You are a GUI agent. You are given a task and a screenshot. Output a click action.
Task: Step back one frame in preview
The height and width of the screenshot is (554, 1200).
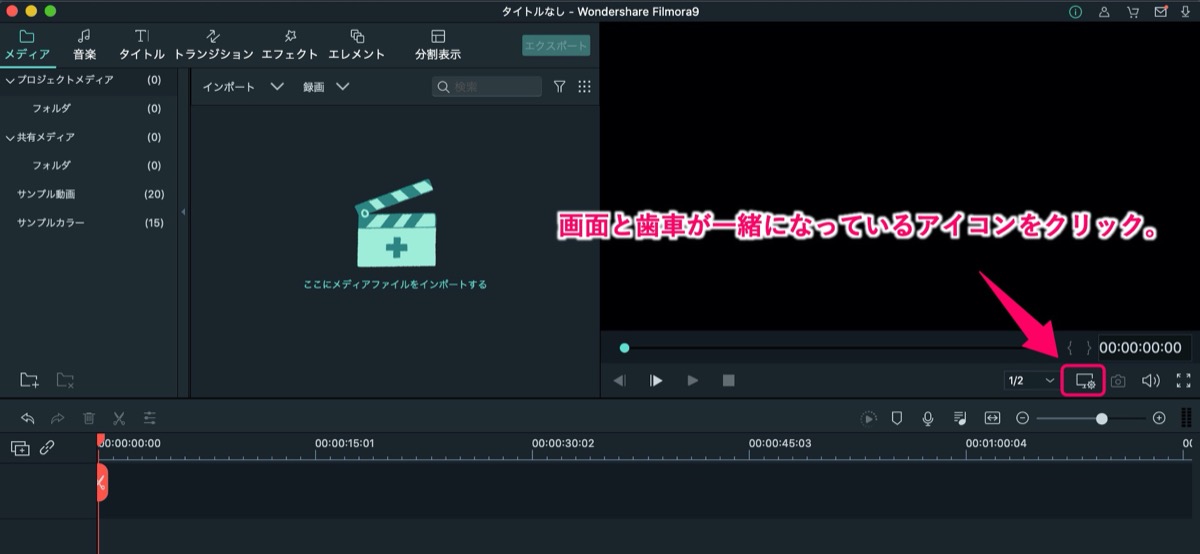coord(620,381)
